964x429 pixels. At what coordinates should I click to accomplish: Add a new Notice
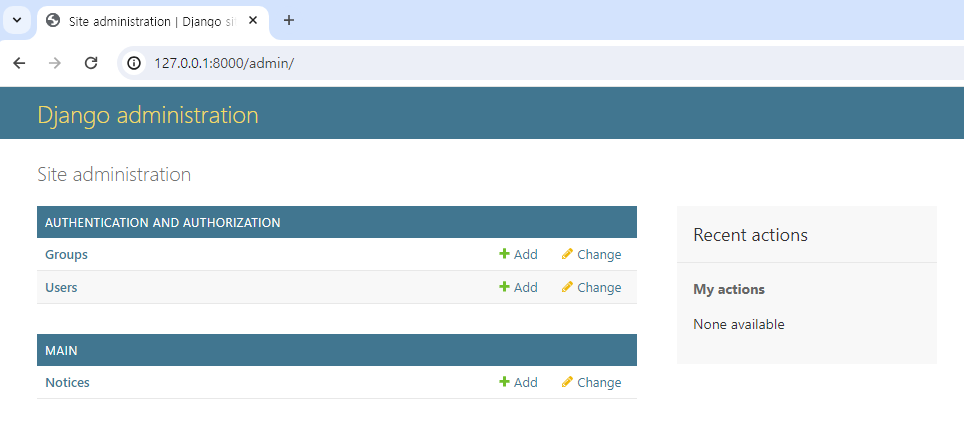pos(518,382)
